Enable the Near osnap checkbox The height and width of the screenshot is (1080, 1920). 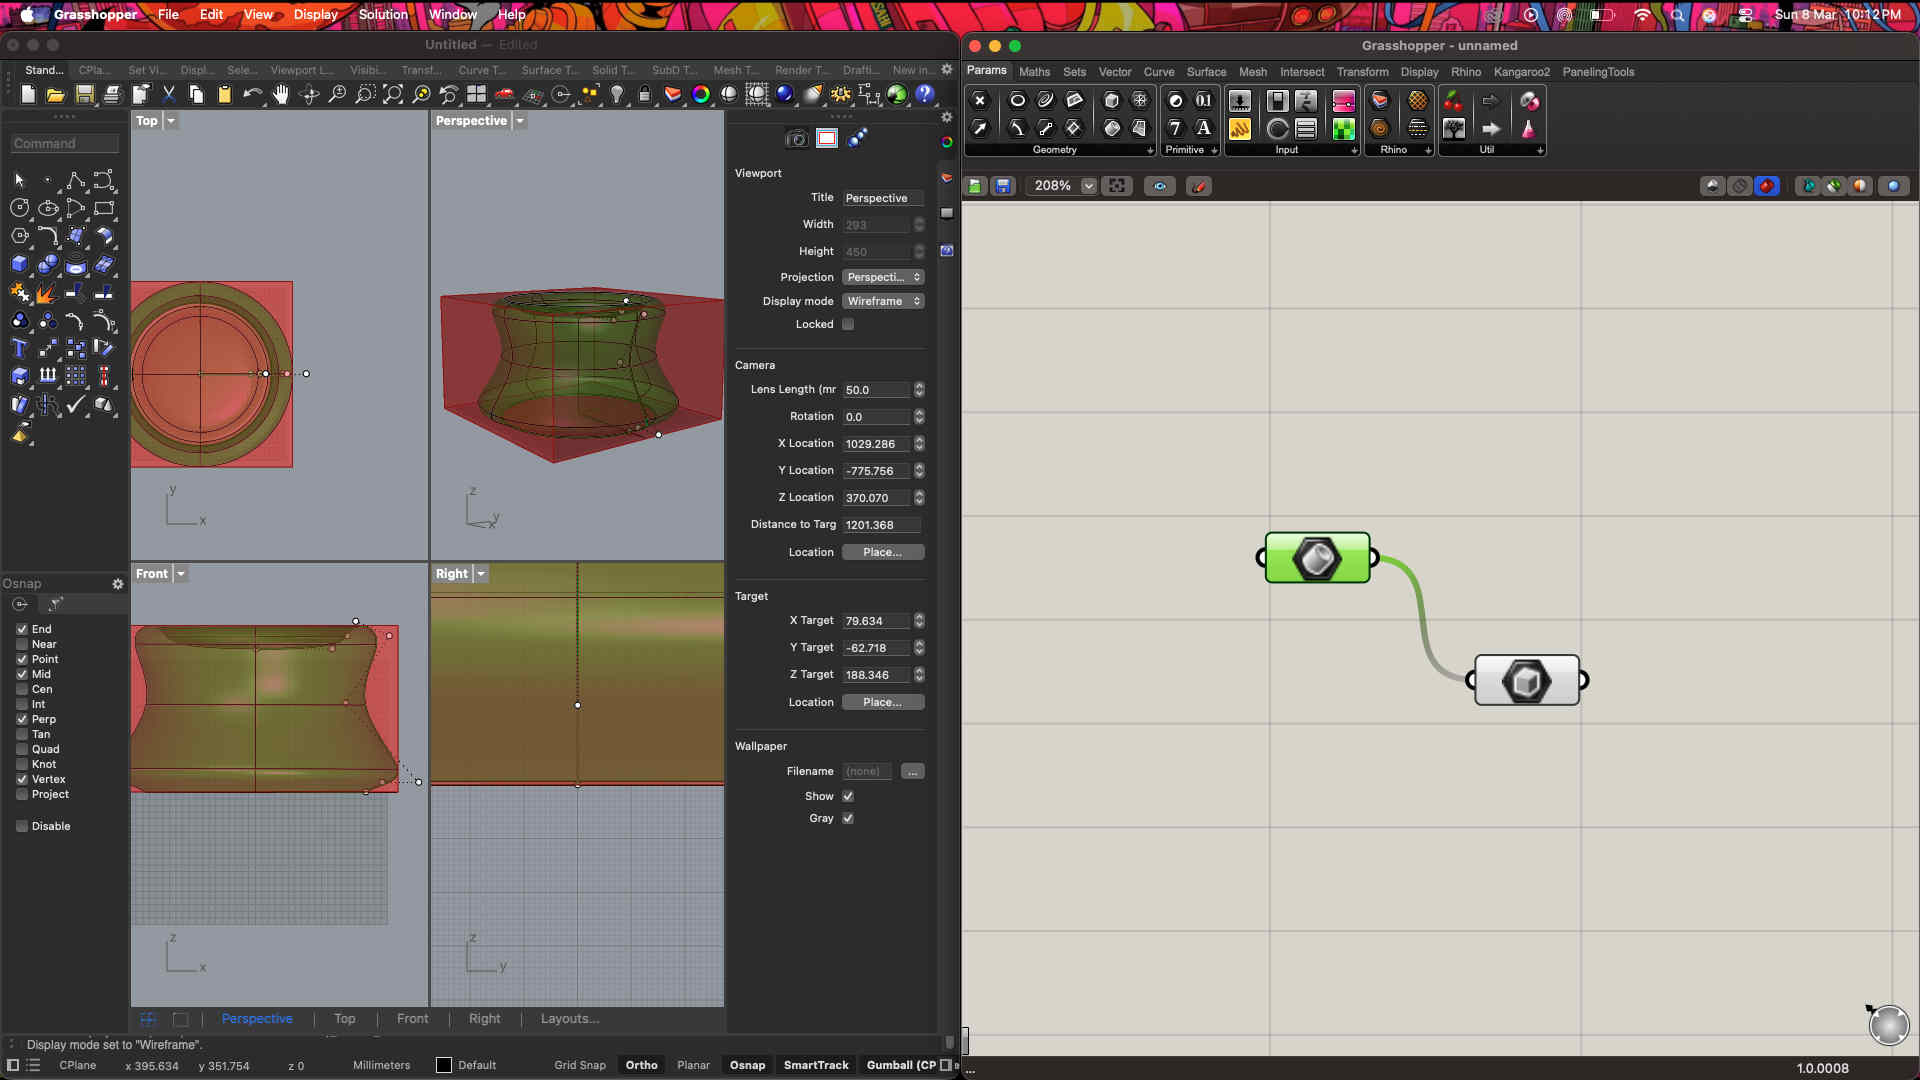tap(22, 644)
